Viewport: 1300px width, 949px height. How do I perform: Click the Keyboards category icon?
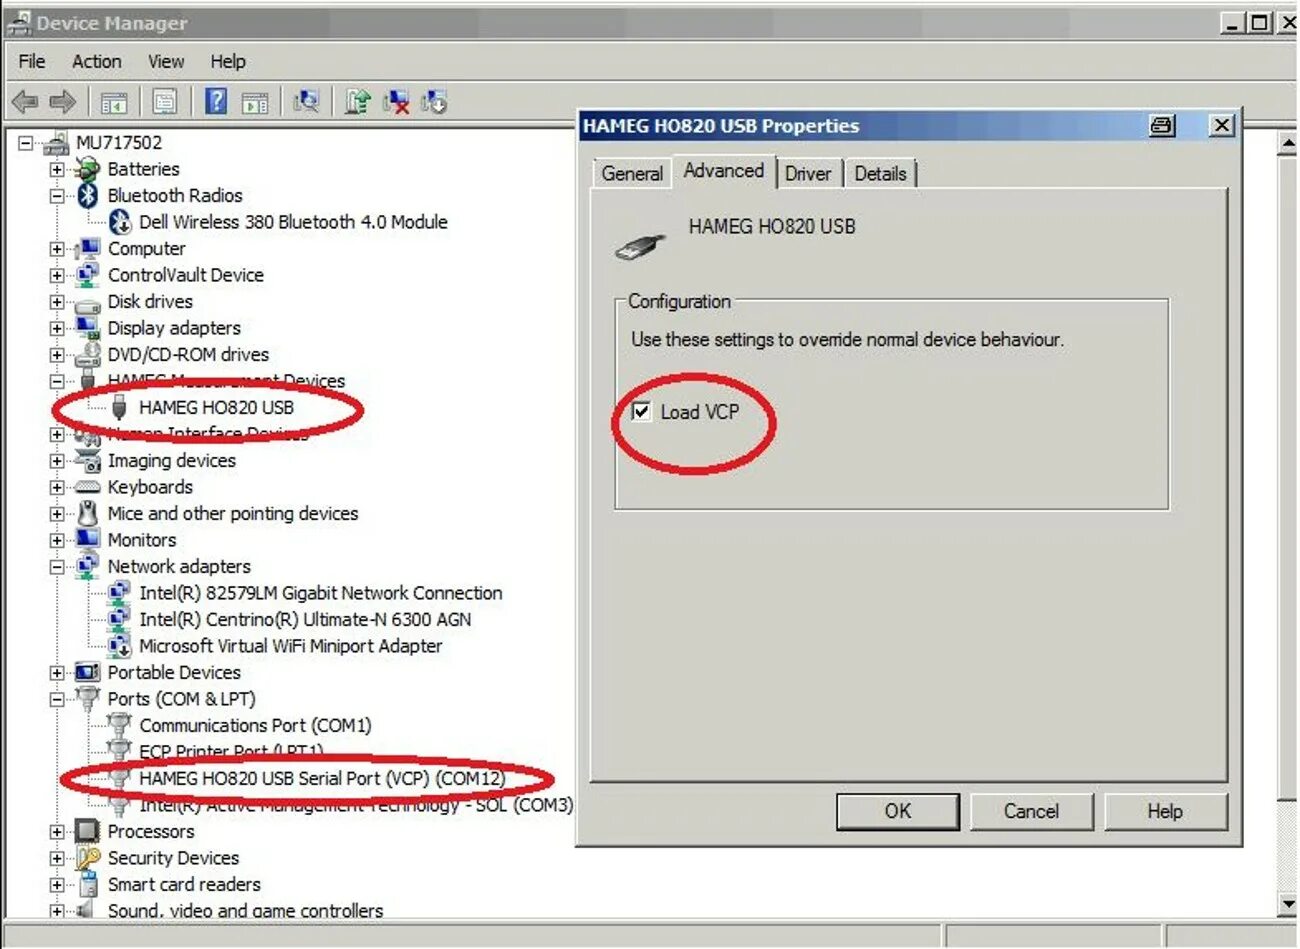coord(88,487)
